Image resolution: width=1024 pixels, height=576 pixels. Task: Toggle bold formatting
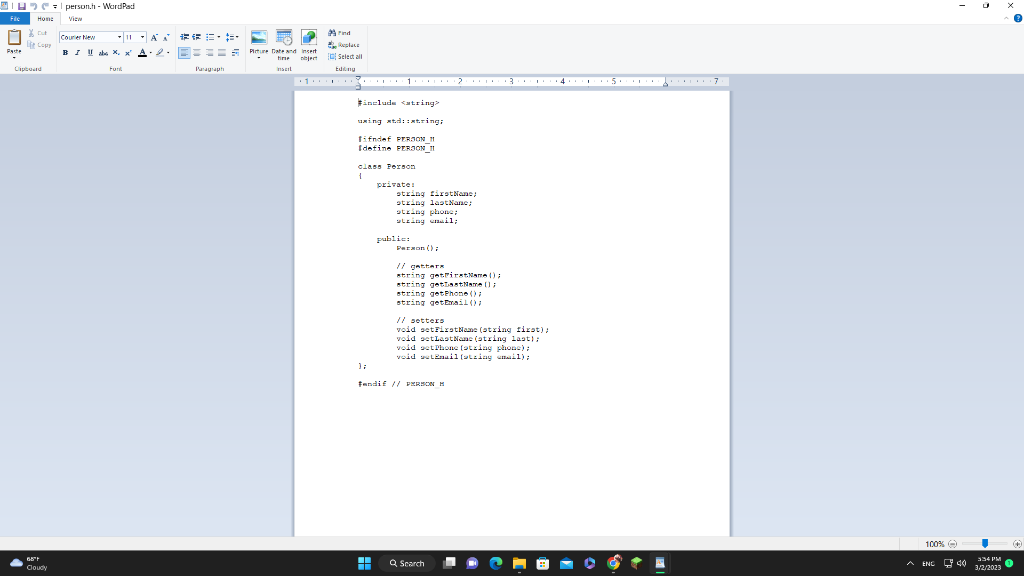(65, 53)
